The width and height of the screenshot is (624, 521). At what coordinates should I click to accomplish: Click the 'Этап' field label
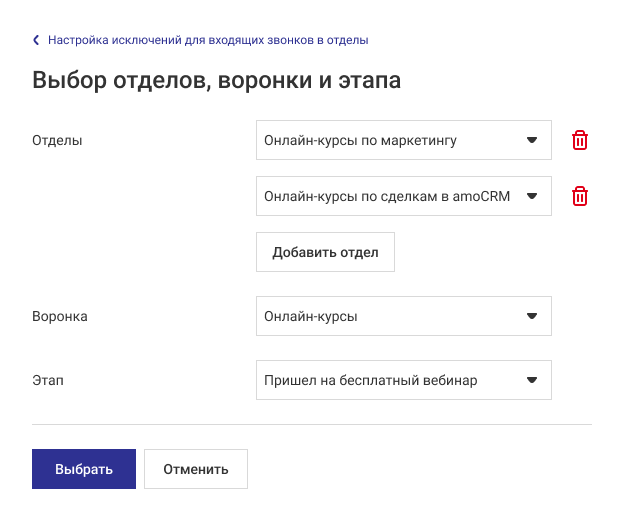pyautogui.click(x=48, y=380)
